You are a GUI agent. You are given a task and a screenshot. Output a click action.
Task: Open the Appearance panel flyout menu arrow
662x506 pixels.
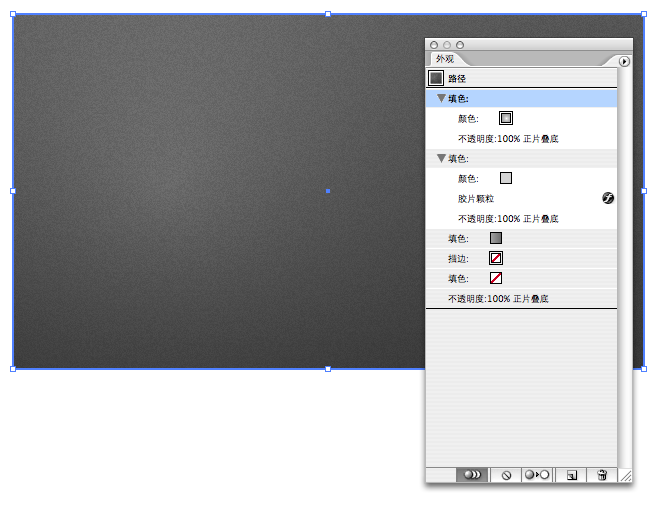624,62
